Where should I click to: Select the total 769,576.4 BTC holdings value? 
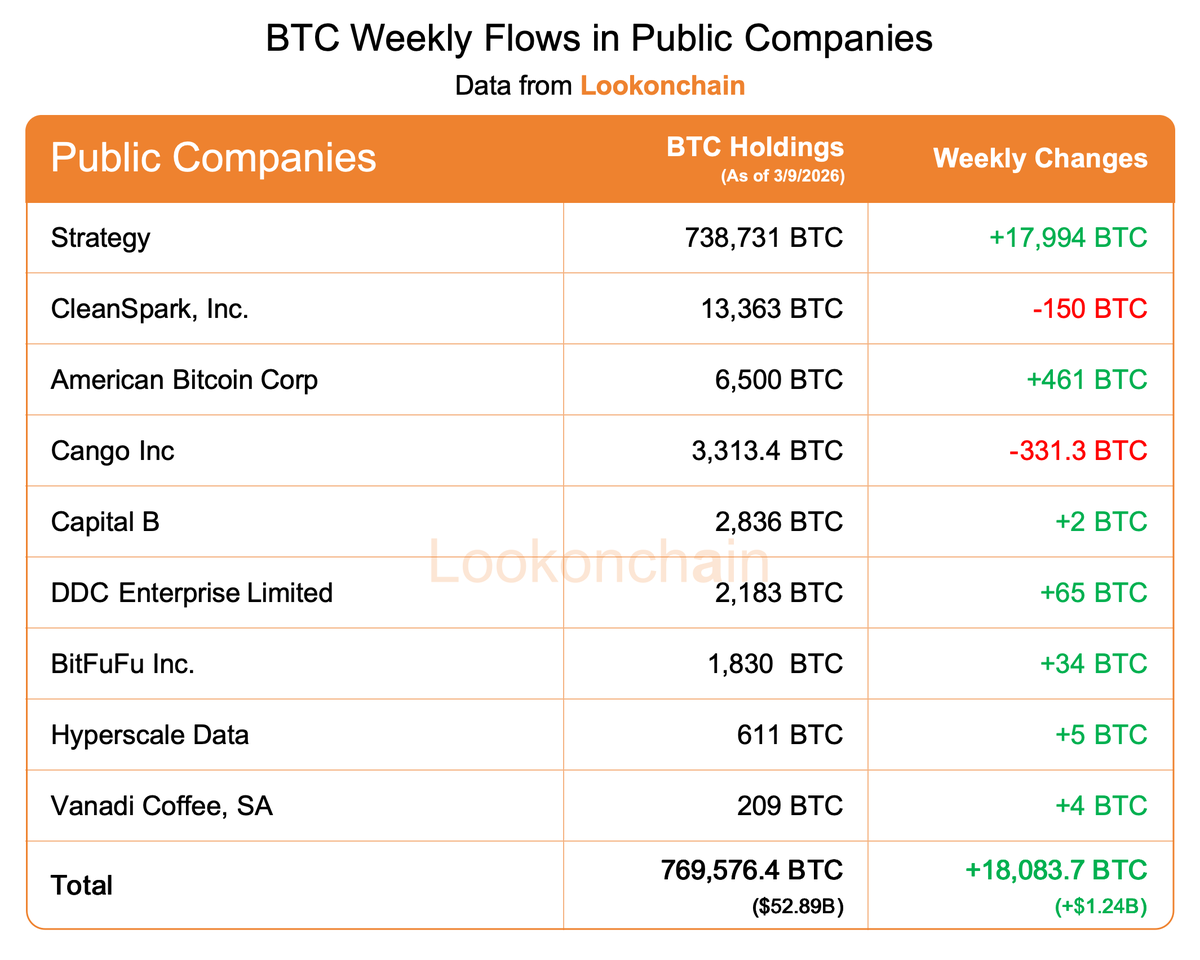coord(751,870)
